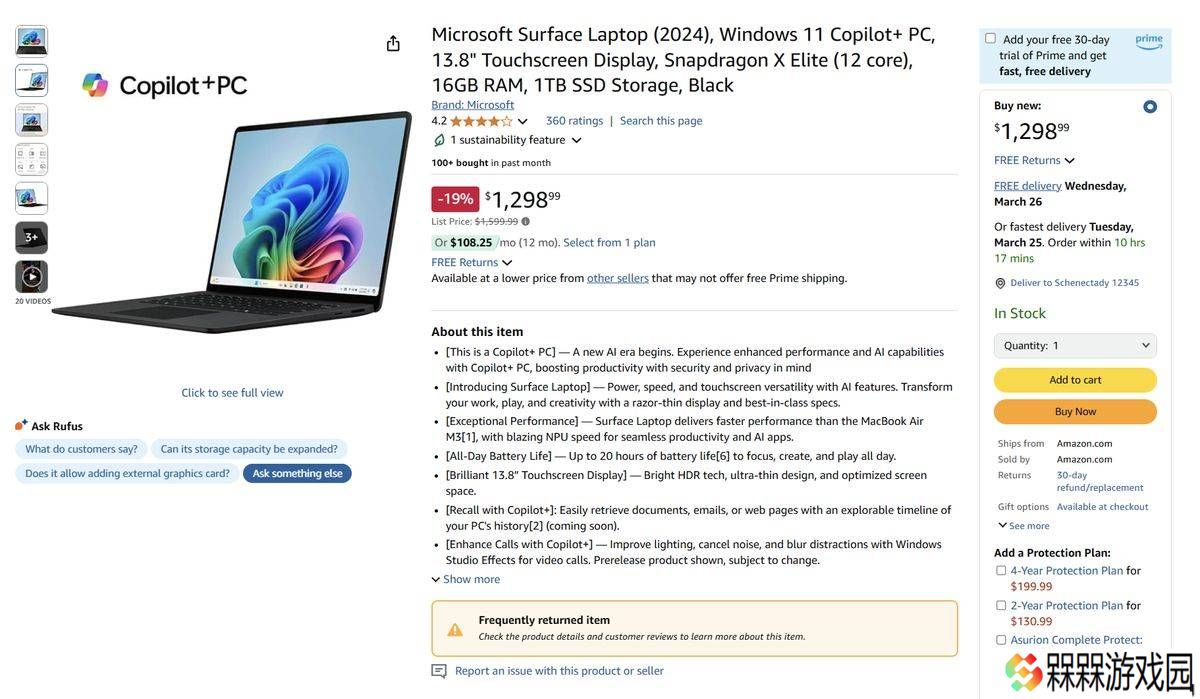Click the sustainability leaf icon
Viewport: 1200px width, 699px height.
(439, 140)
